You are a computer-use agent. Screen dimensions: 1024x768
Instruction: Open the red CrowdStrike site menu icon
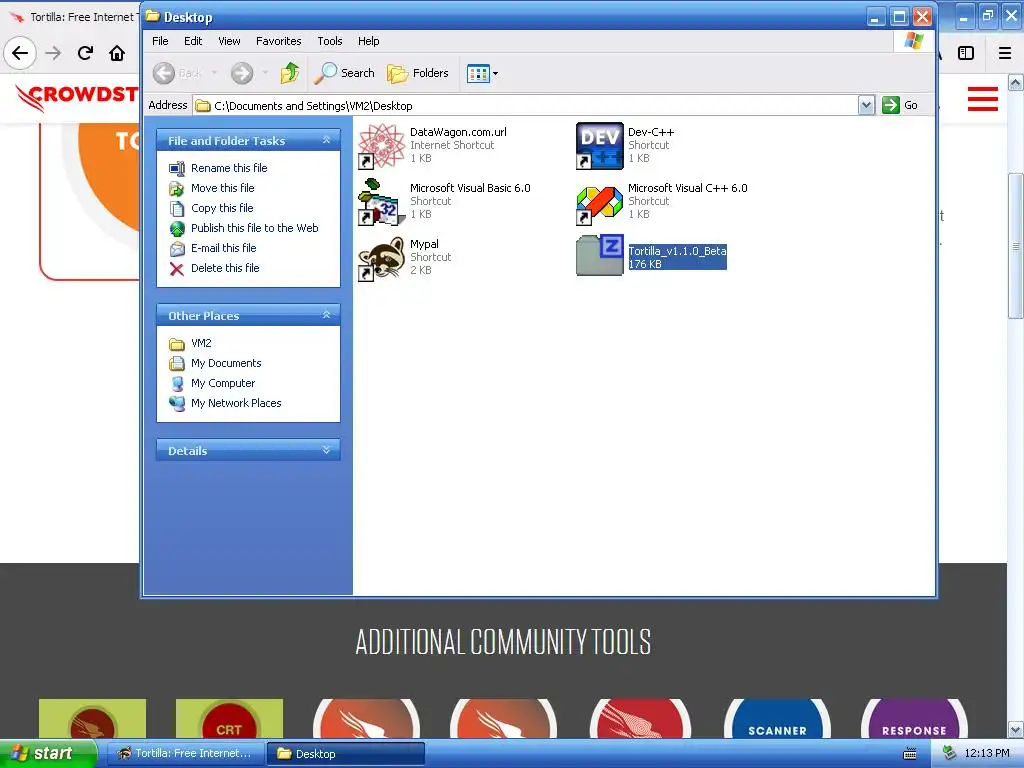click(x=983, y=99)
